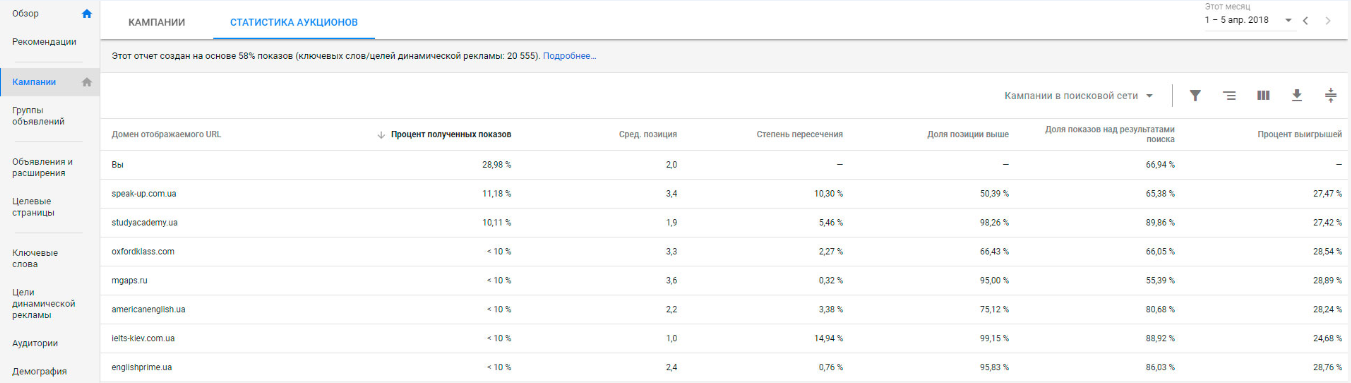Sort by Процент полученных показов column
This screenshot has height=383, width=1351.
451,134
